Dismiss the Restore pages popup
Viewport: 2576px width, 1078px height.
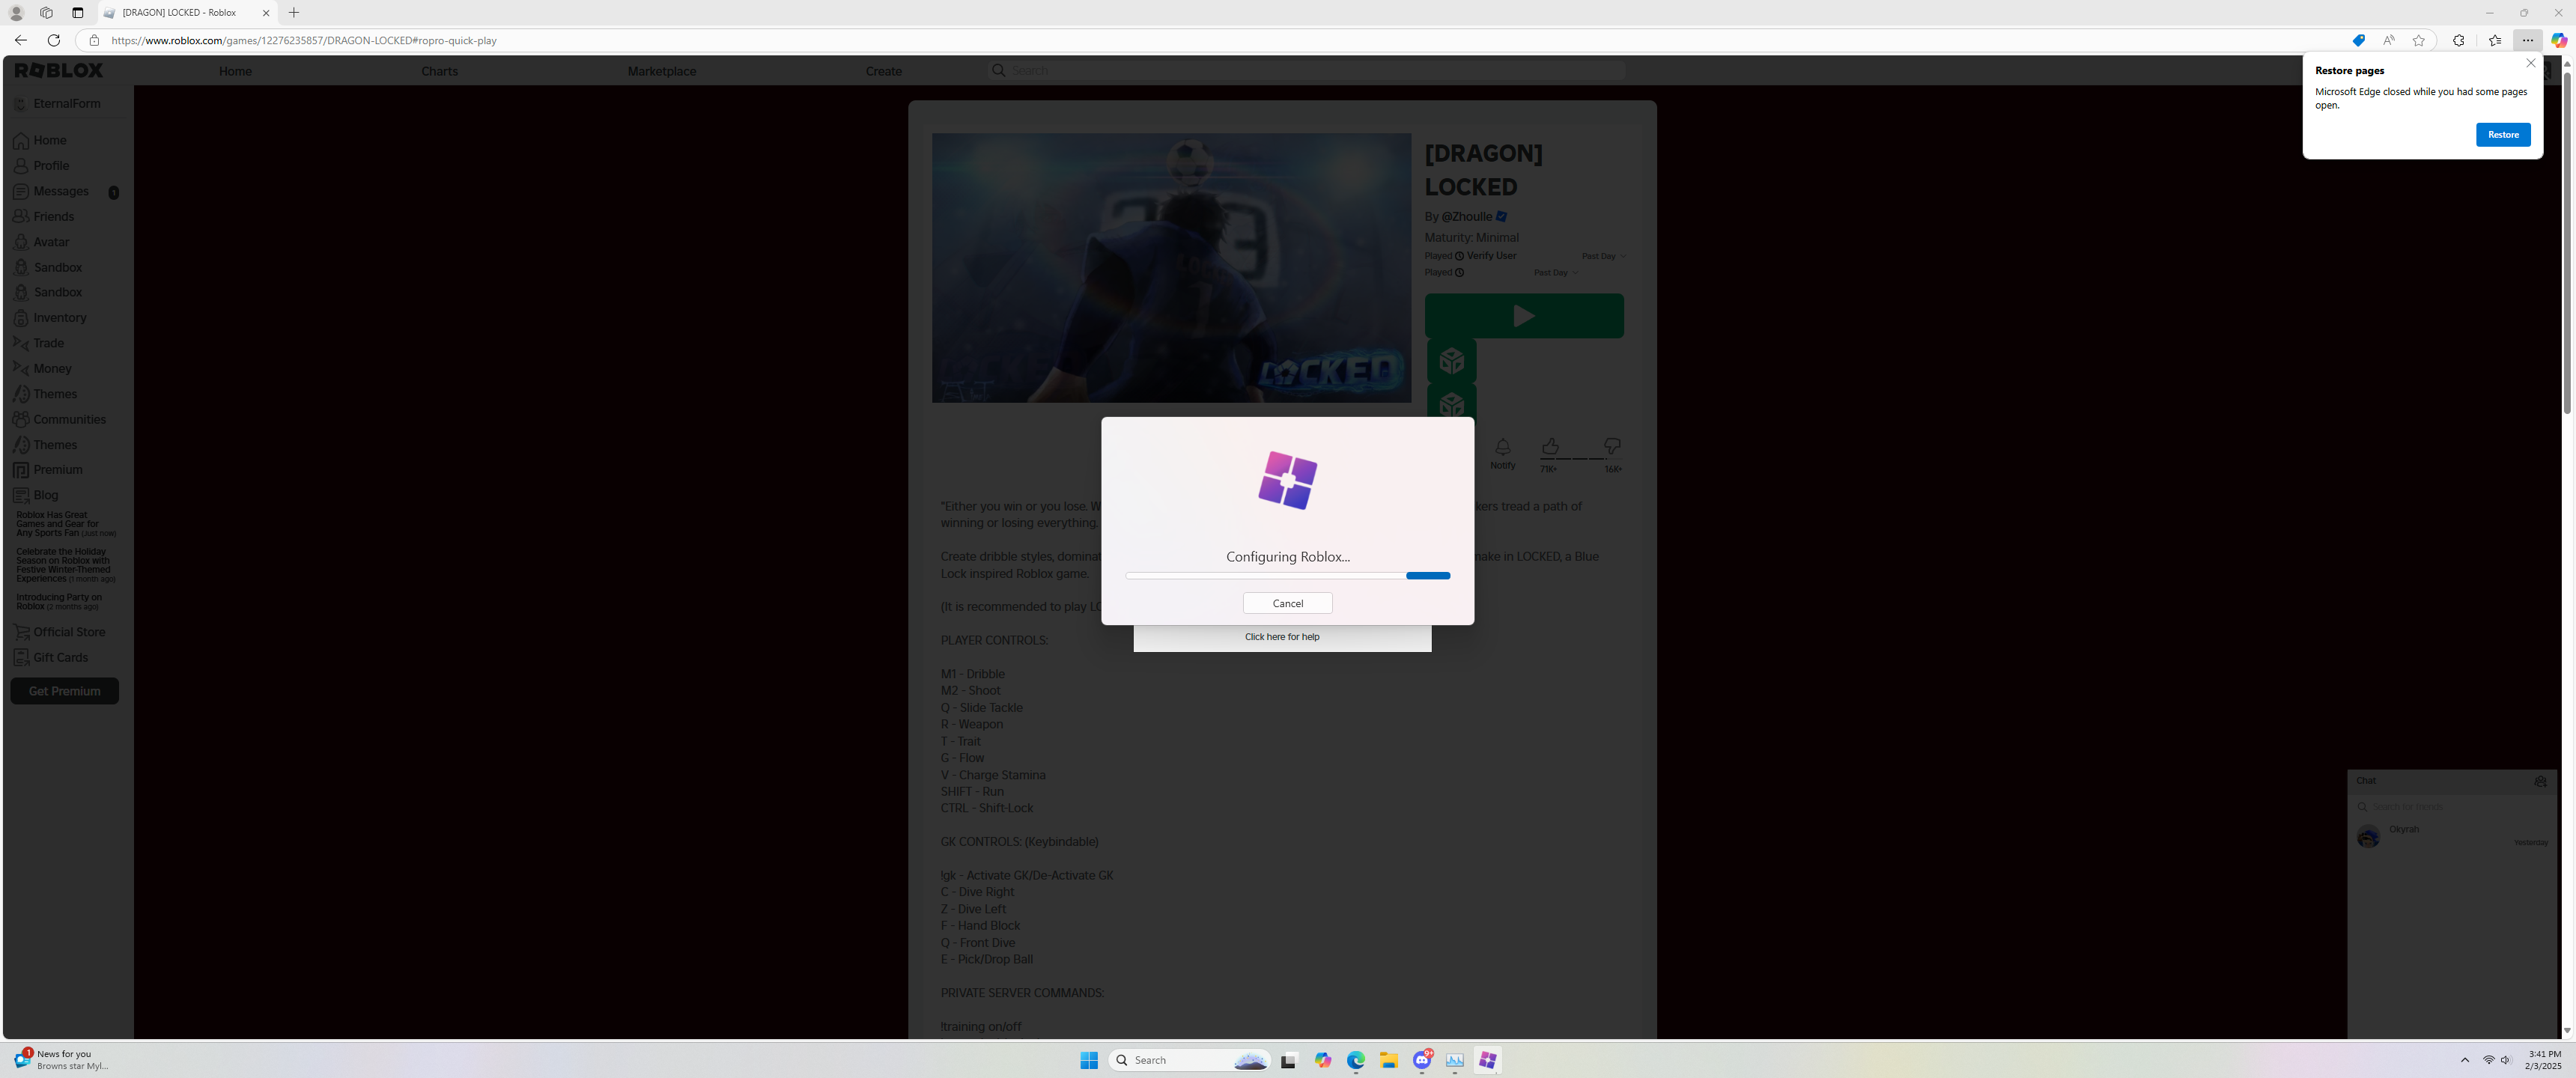tap(2530, 63)
